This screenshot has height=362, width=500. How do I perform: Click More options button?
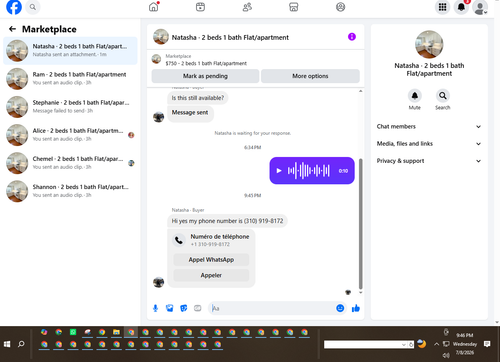pos(310,76)
